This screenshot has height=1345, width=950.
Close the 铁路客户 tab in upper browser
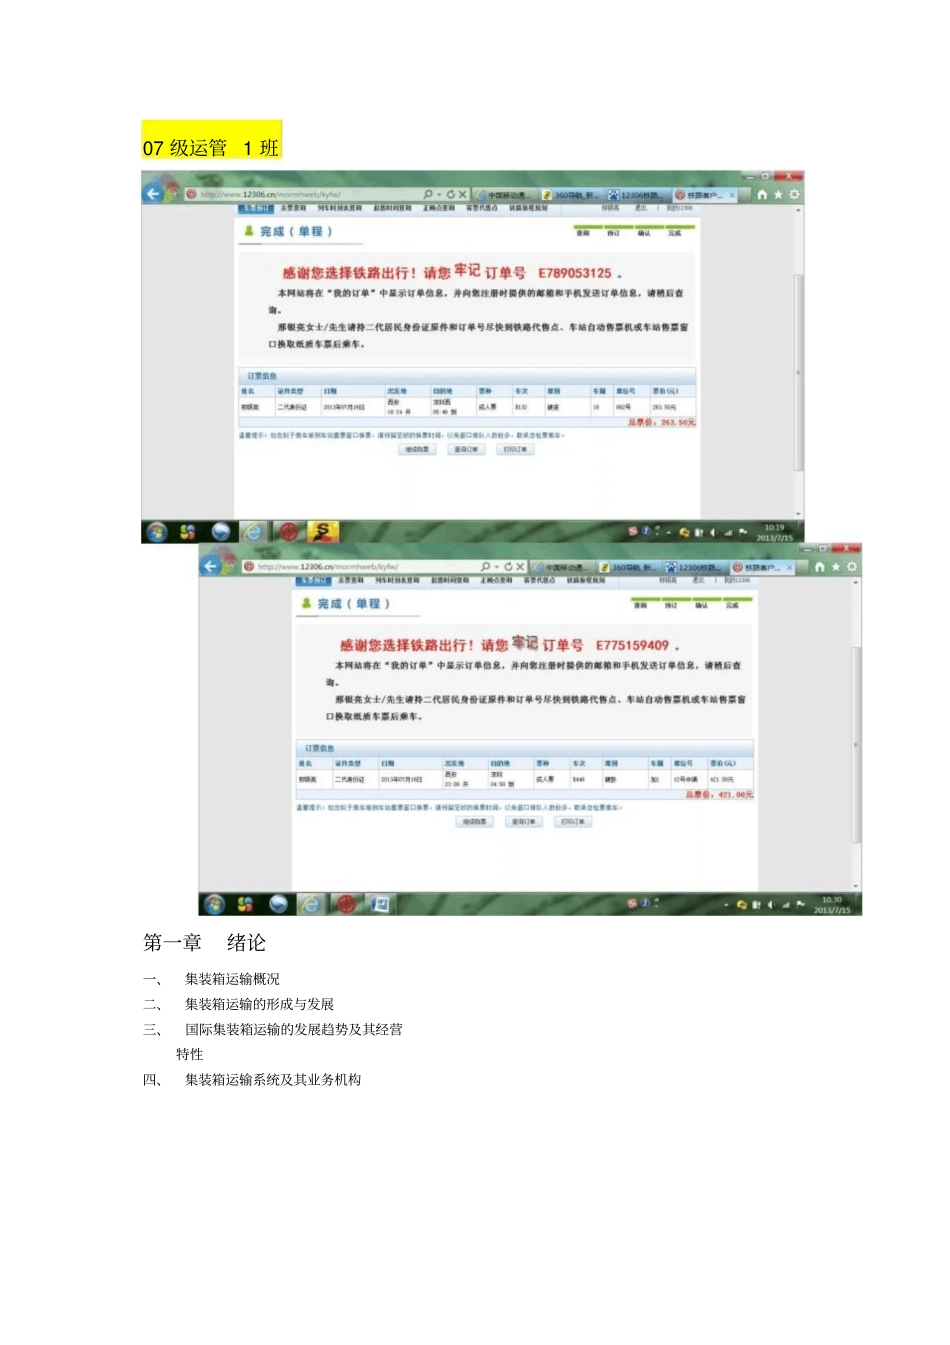[x=733, y=195]
